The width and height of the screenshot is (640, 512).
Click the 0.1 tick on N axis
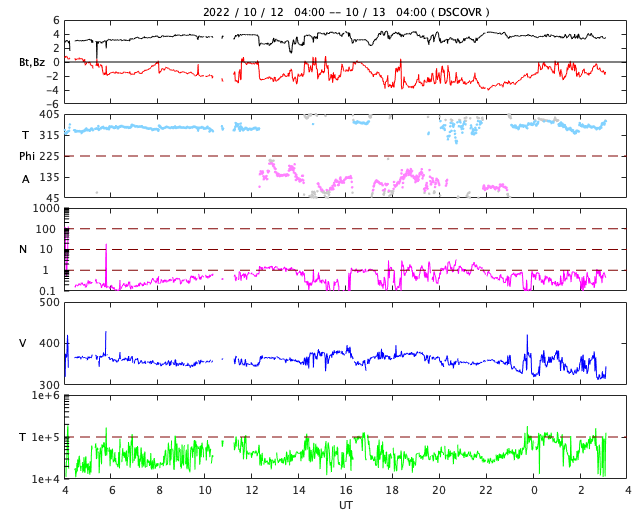[x=47, y=291]
